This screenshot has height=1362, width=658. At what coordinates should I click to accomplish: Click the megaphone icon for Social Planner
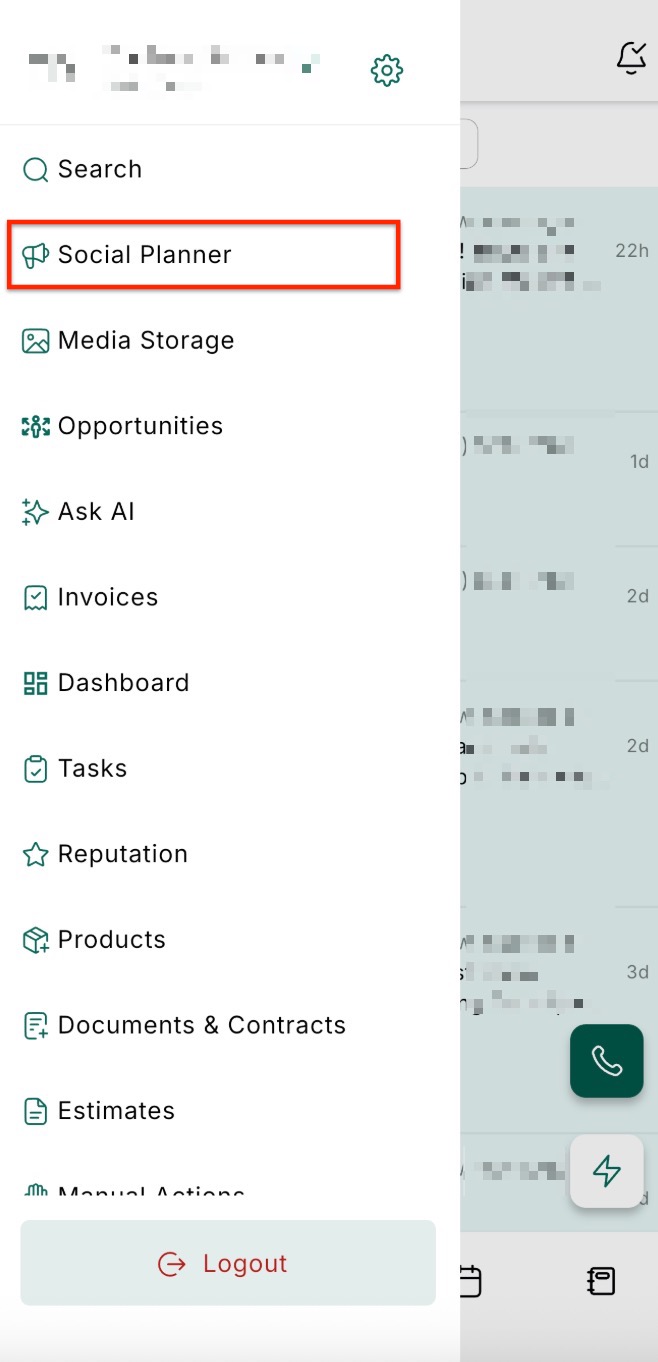click(35, 255)
